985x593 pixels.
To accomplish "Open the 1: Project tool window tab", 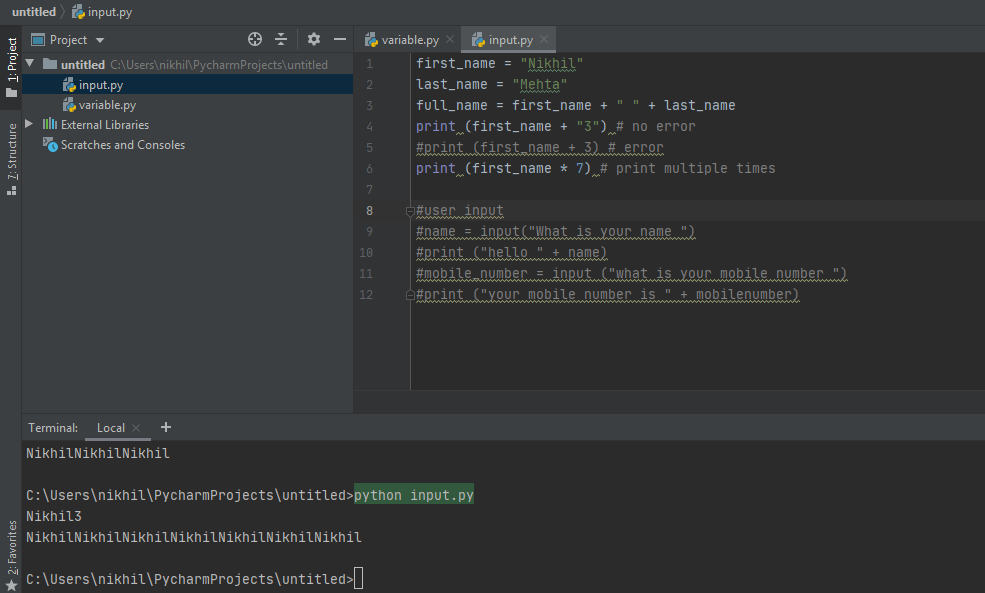I will click(11, 67).
